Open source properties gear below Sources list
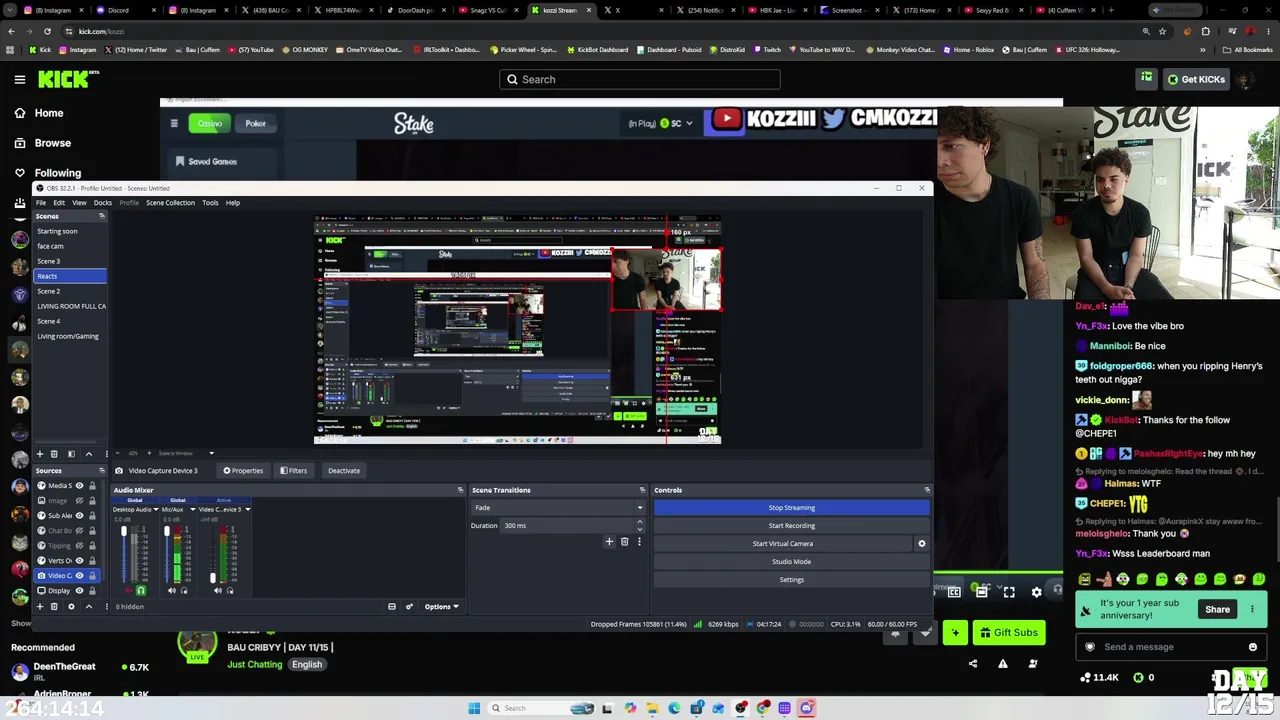1280x720 pixels. pyautogui.click(x=71, y=606)
